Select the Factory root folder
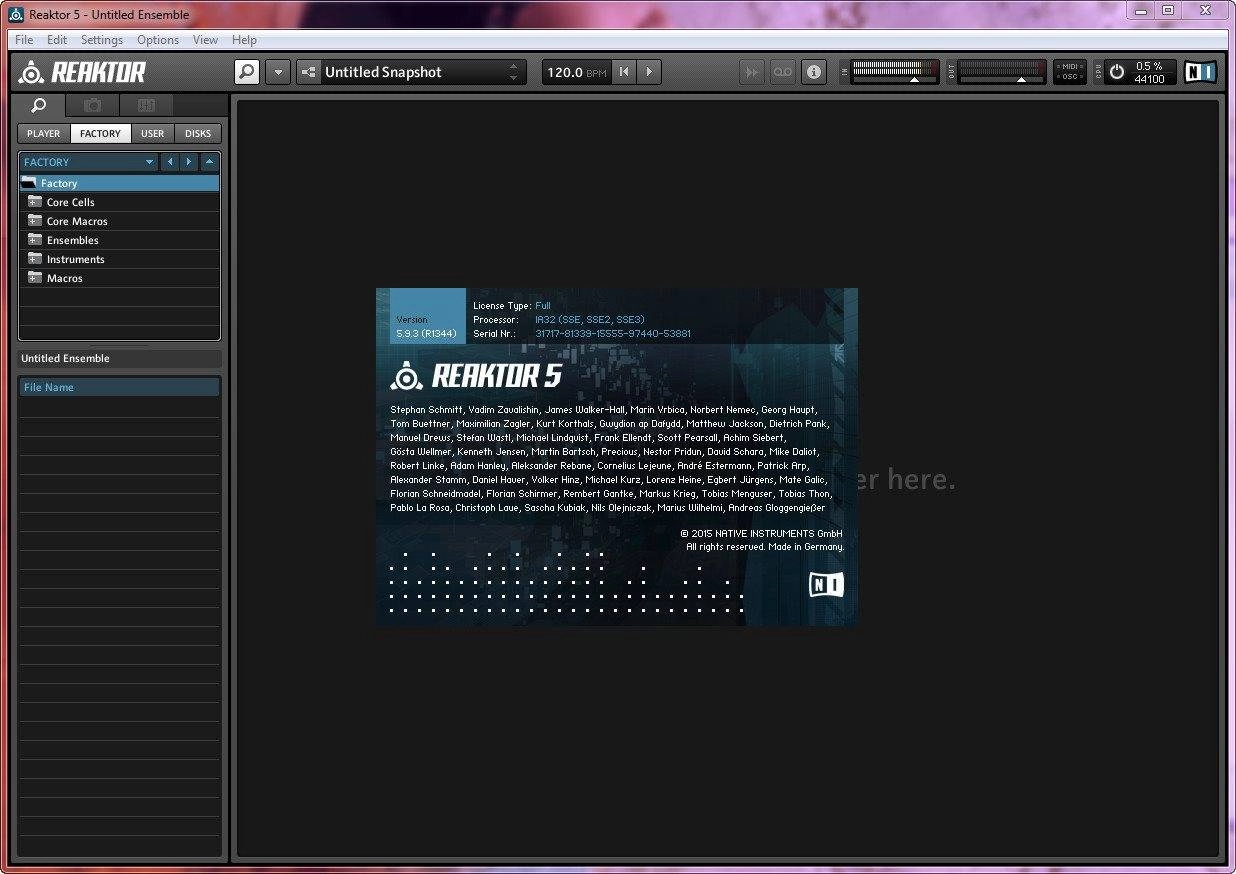Image resolution: width=1236 pixels, height=874 pixels. click(119, 183)
